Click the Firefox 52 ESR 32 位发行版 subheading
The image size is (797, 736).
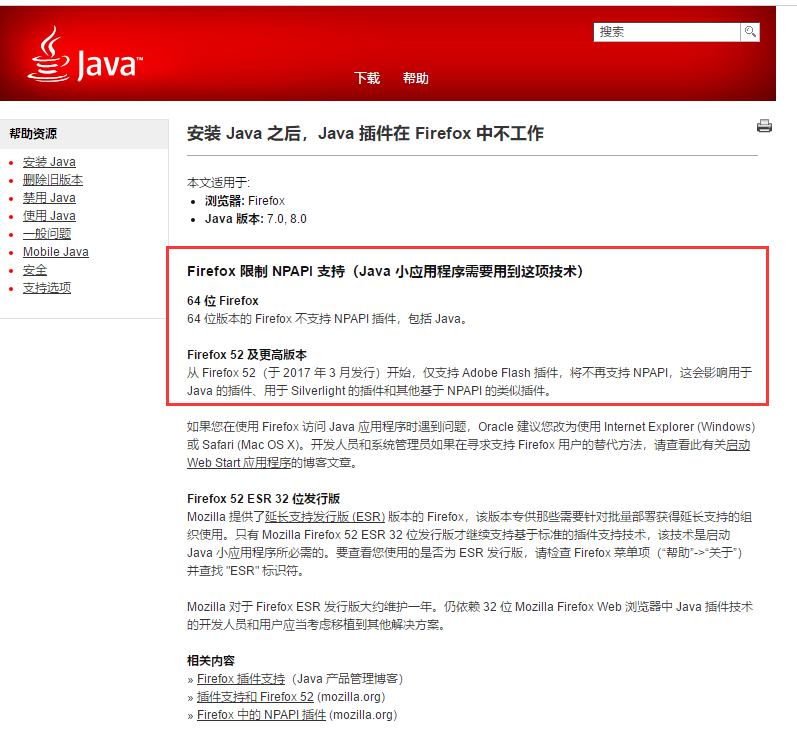tap(263, 499)
